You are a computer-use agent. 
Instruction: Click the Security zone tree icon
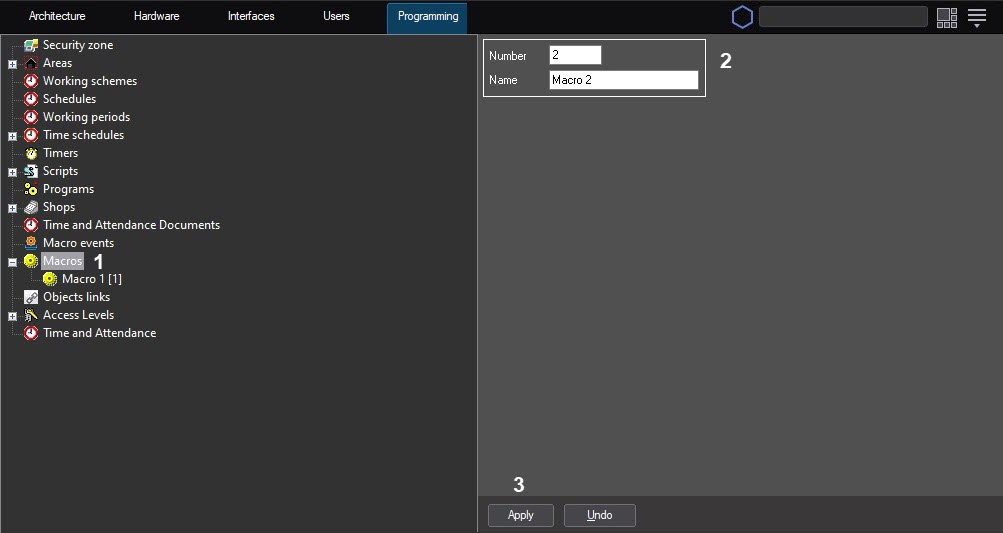pos(31,45)
